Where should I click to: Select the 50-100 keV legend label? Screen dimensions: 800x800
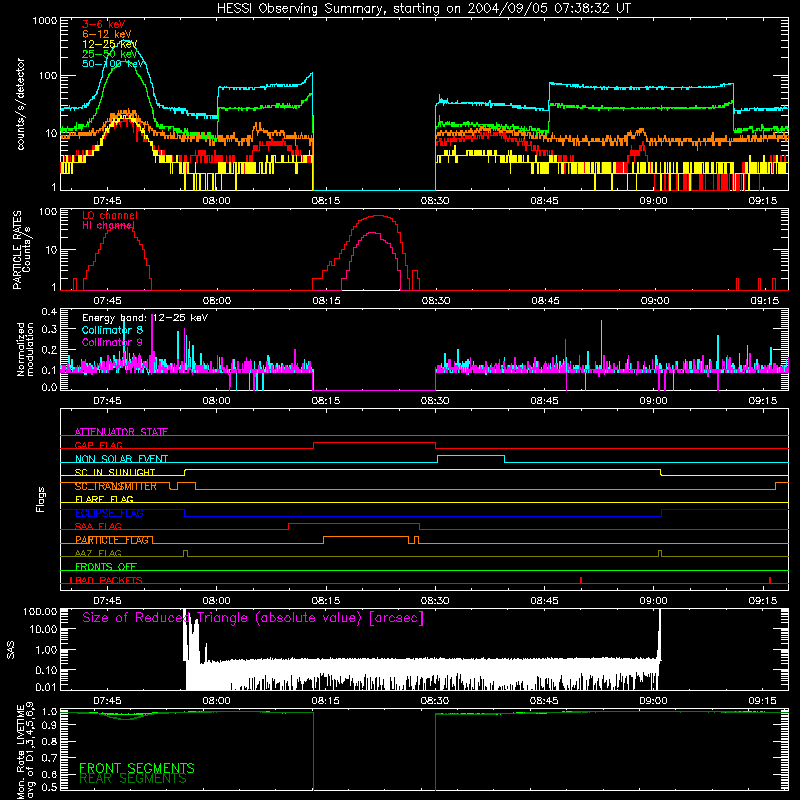113,64
